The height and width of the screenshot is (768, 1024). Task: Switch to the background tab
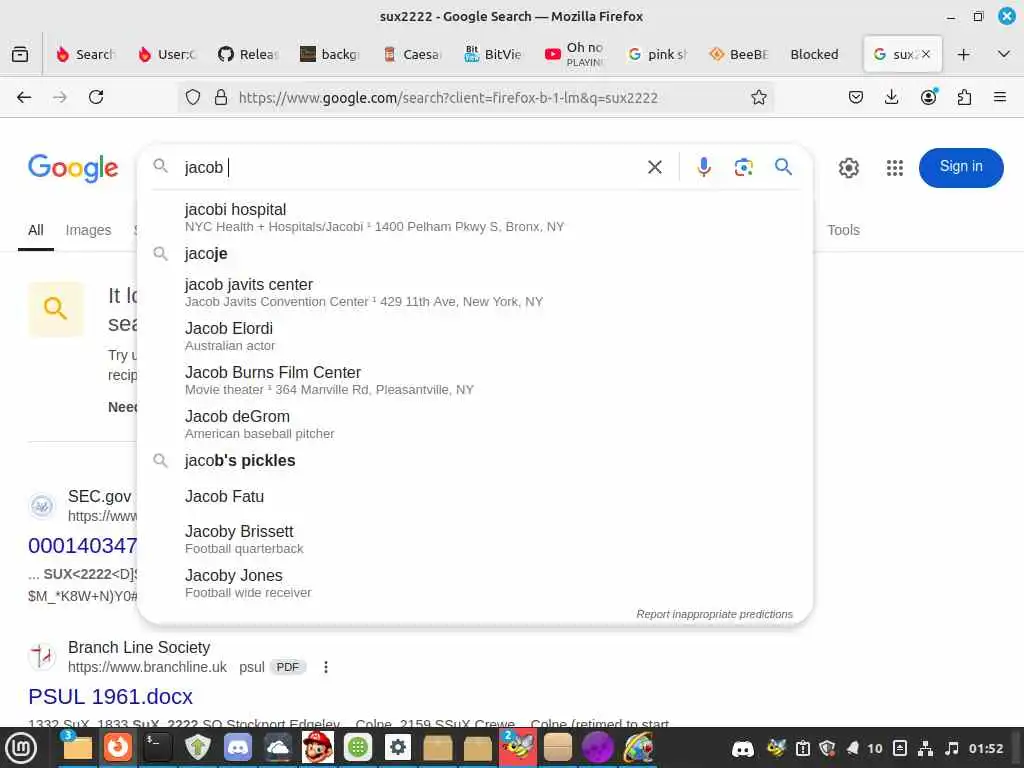(x=330, y=54)
